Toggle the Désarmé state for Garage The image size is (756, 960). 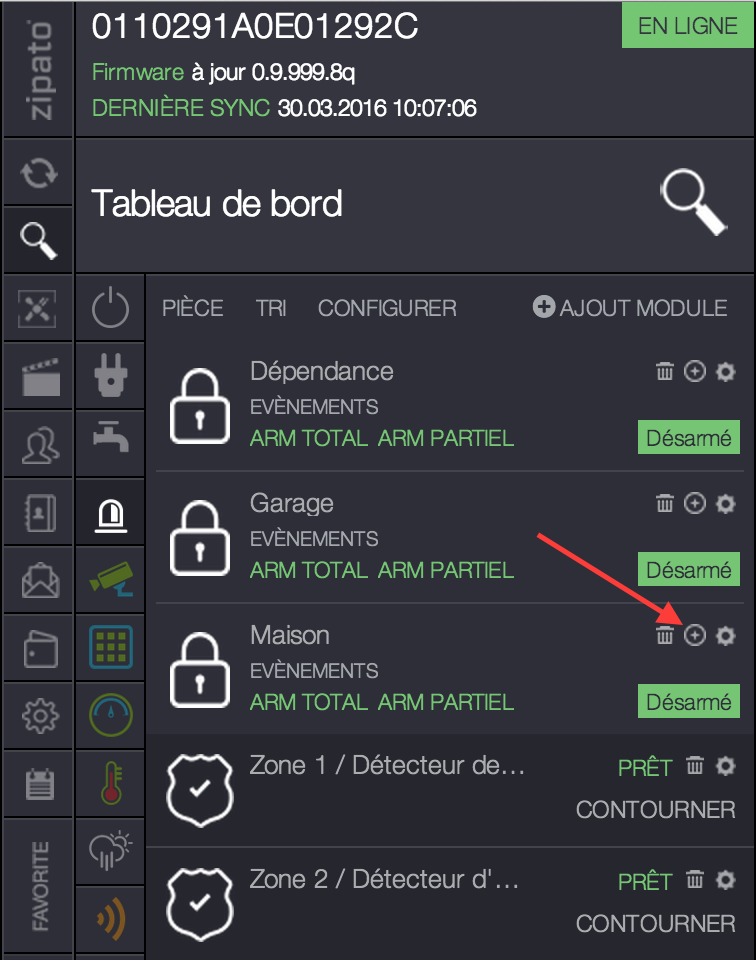688,569
